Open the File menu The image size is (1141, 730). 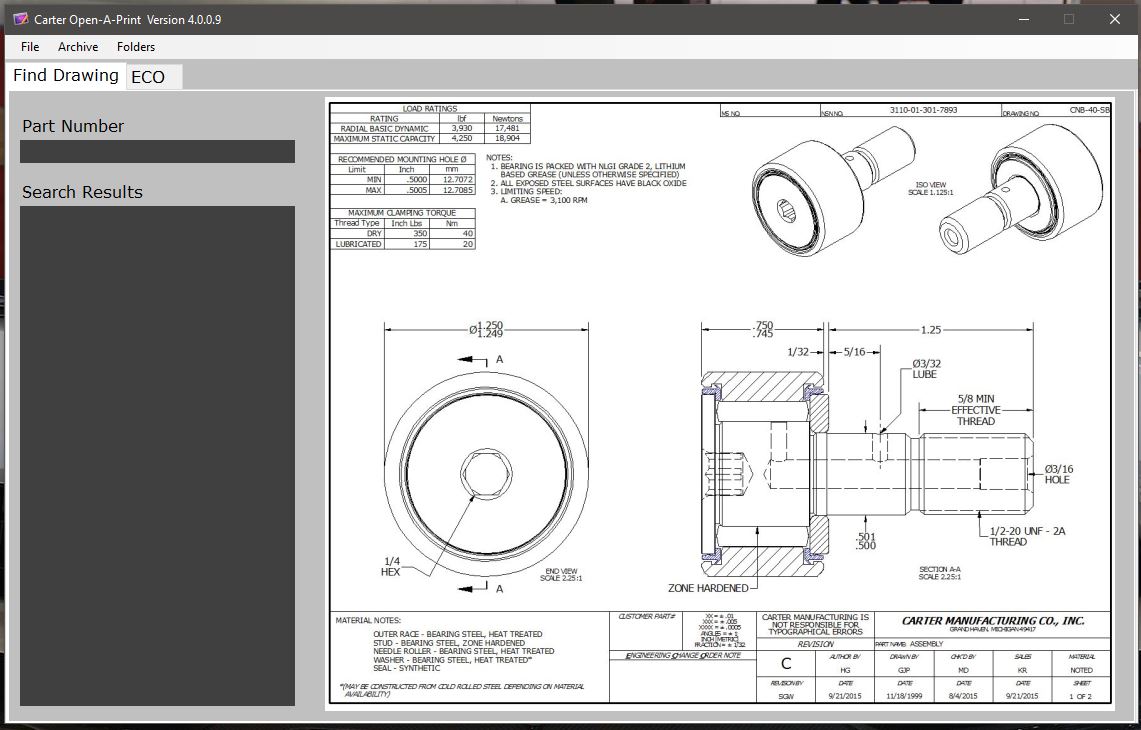[29, 46]
